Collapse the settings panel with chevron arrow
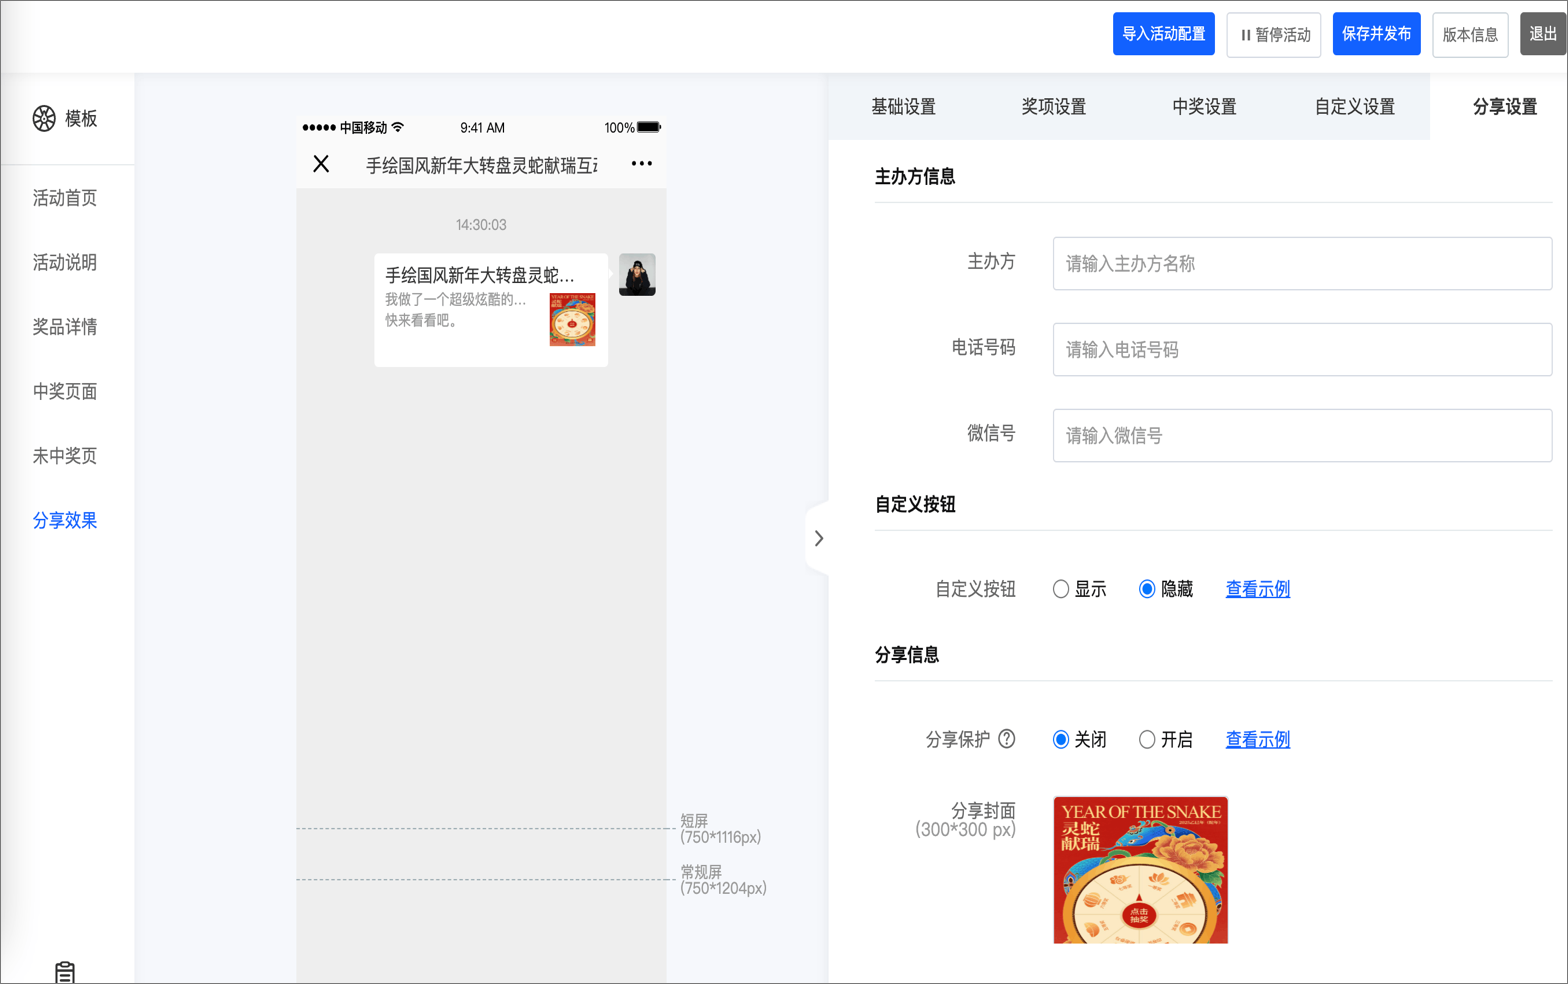1568x984 pixels. pyautogui.click(x=818, y=538)
